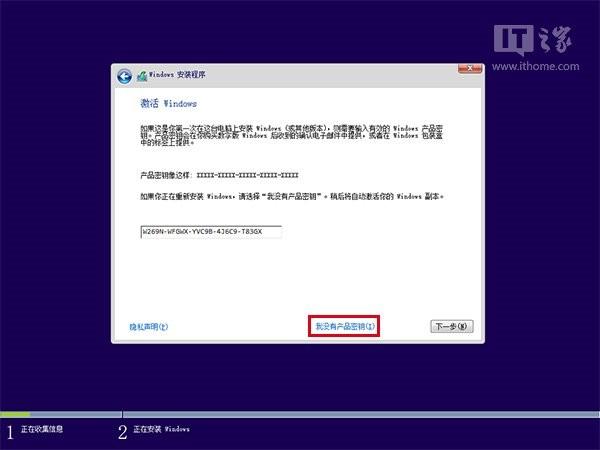The height and width of the screenshot is (450, 600).
Task: Open the 隐私声明 privacy statement link
Action: coord(149,326)
